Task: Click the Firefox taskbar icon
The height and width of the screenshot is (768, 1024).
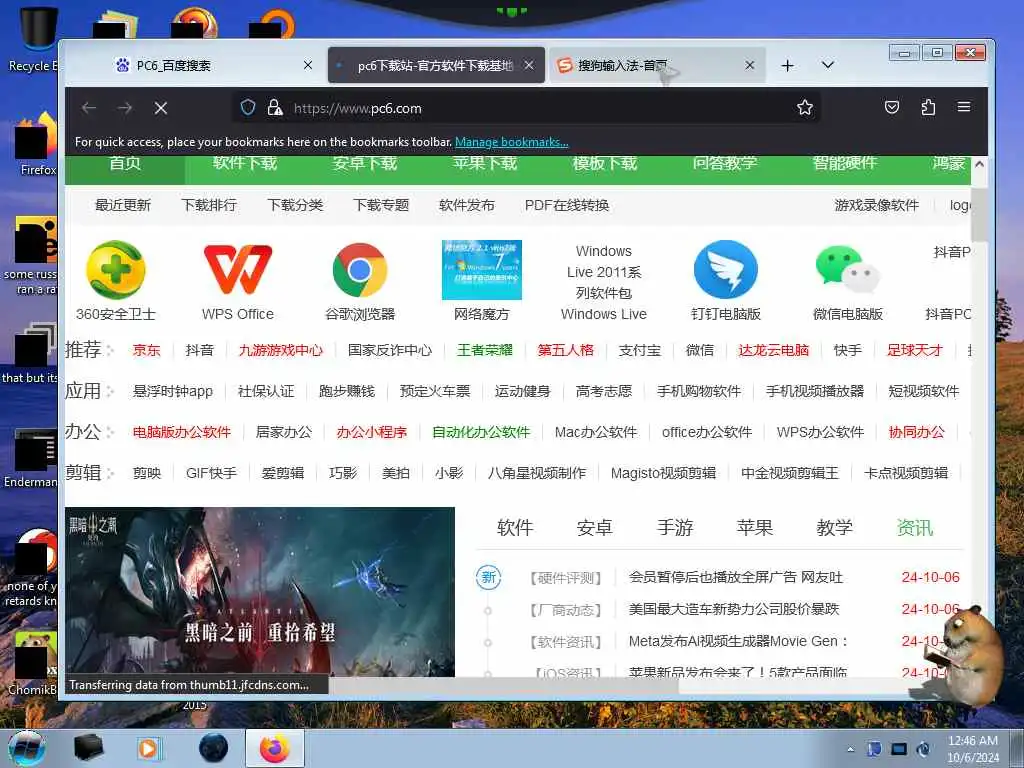Action: click(x=275, y=748)
